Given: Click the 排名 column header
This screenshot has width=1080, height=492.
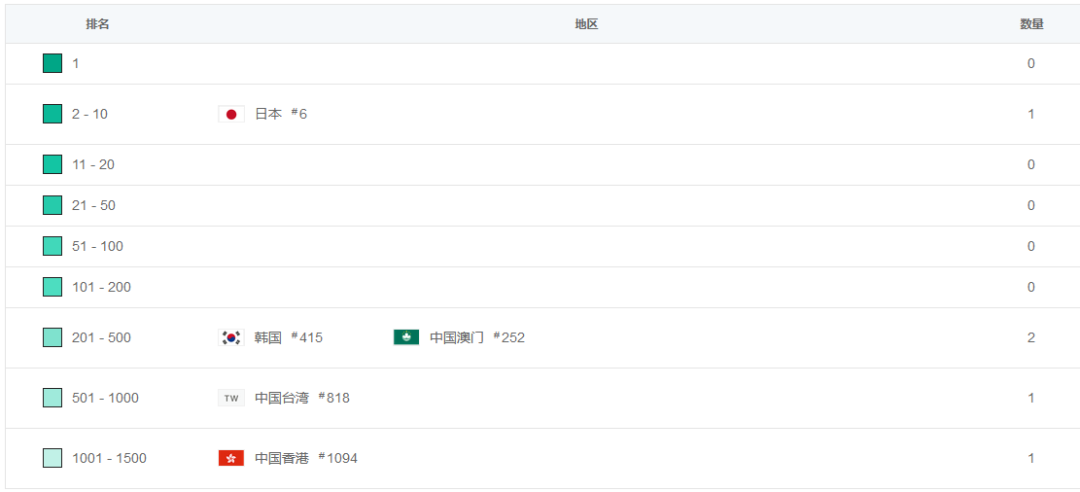Looking at the screenshot, I should (x=98, y=24).
